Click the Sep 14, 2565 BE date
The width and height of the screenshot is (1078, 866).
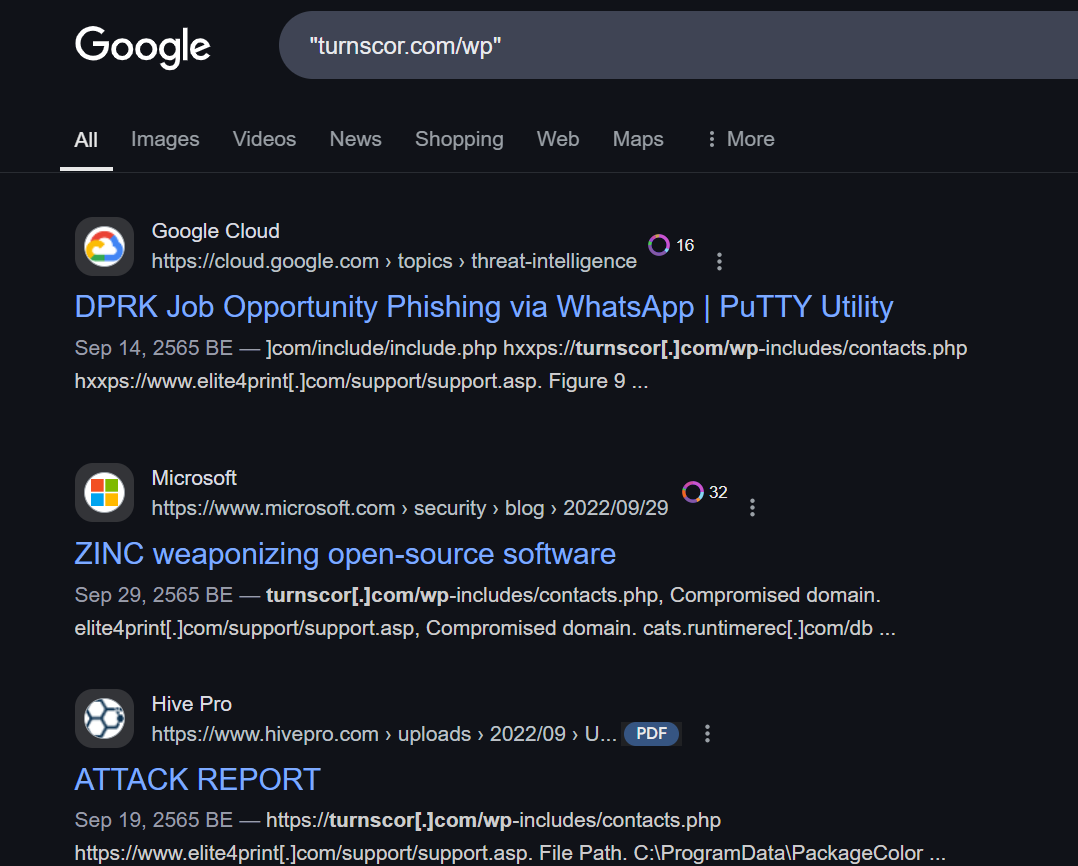pyautogui.click(x=153, y=348)
